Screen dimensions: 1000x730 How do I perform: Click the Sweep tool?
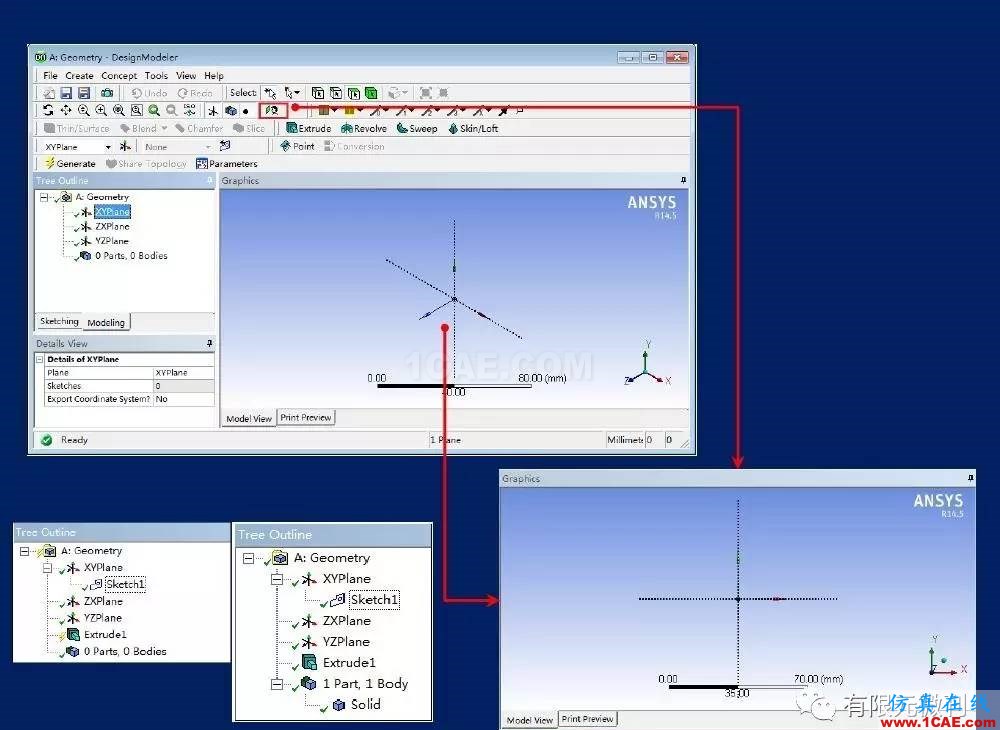(x=417, y=128)
